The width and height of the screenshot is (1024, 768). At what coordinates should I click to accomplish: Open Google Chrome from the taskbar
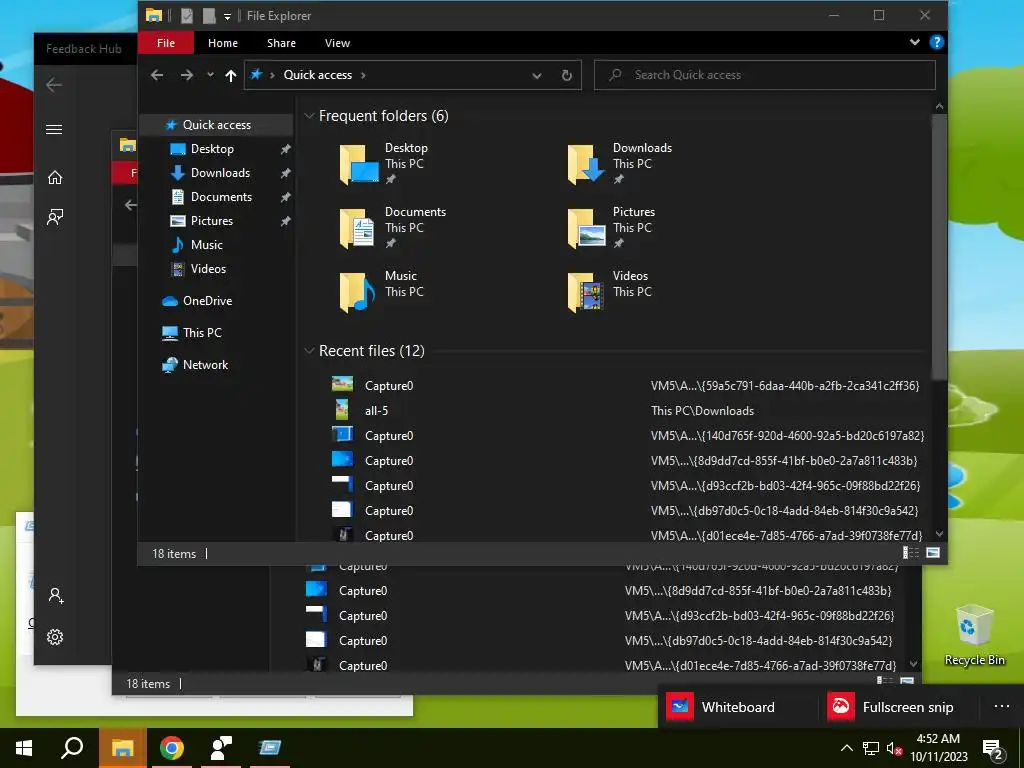coord(172,748)
